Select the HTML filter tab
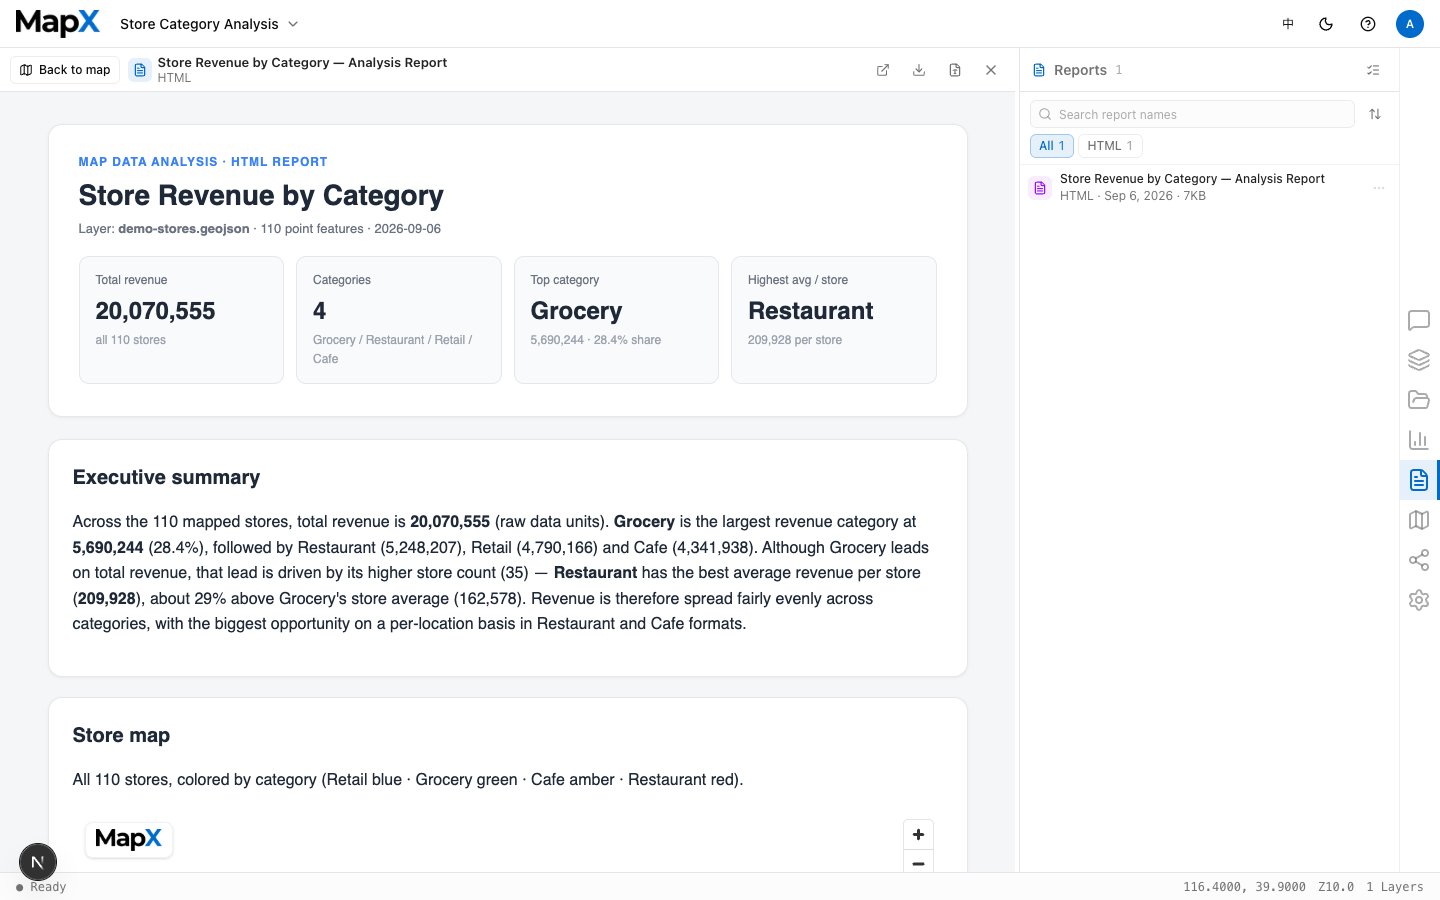1440x900 pixels. 1110,146
